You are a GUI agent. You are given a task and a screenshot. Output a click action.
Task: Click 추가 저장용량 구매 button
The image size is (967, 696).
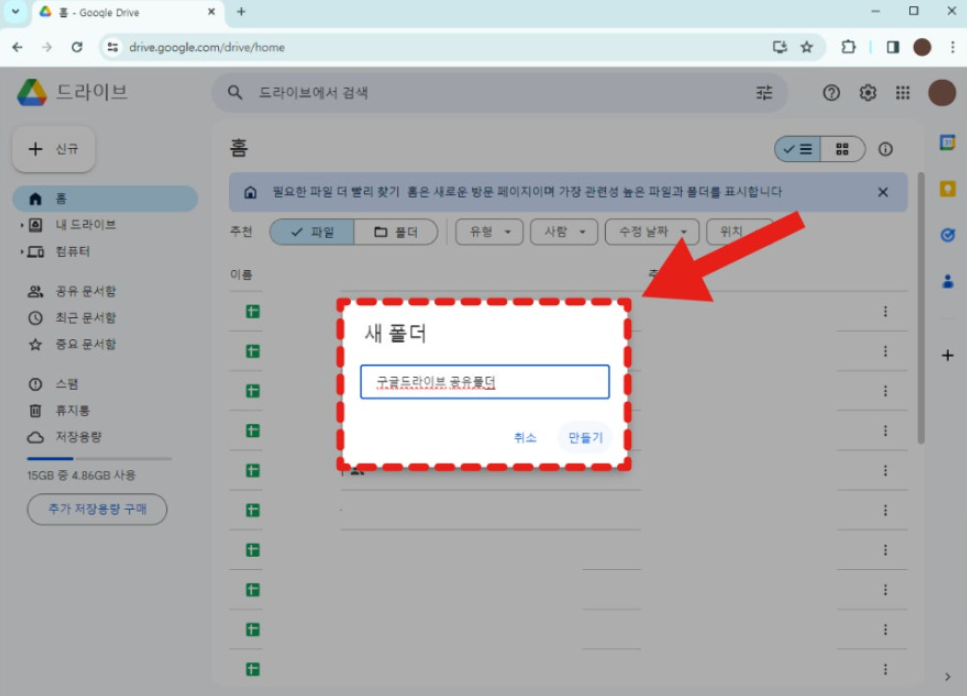point(97,509)
